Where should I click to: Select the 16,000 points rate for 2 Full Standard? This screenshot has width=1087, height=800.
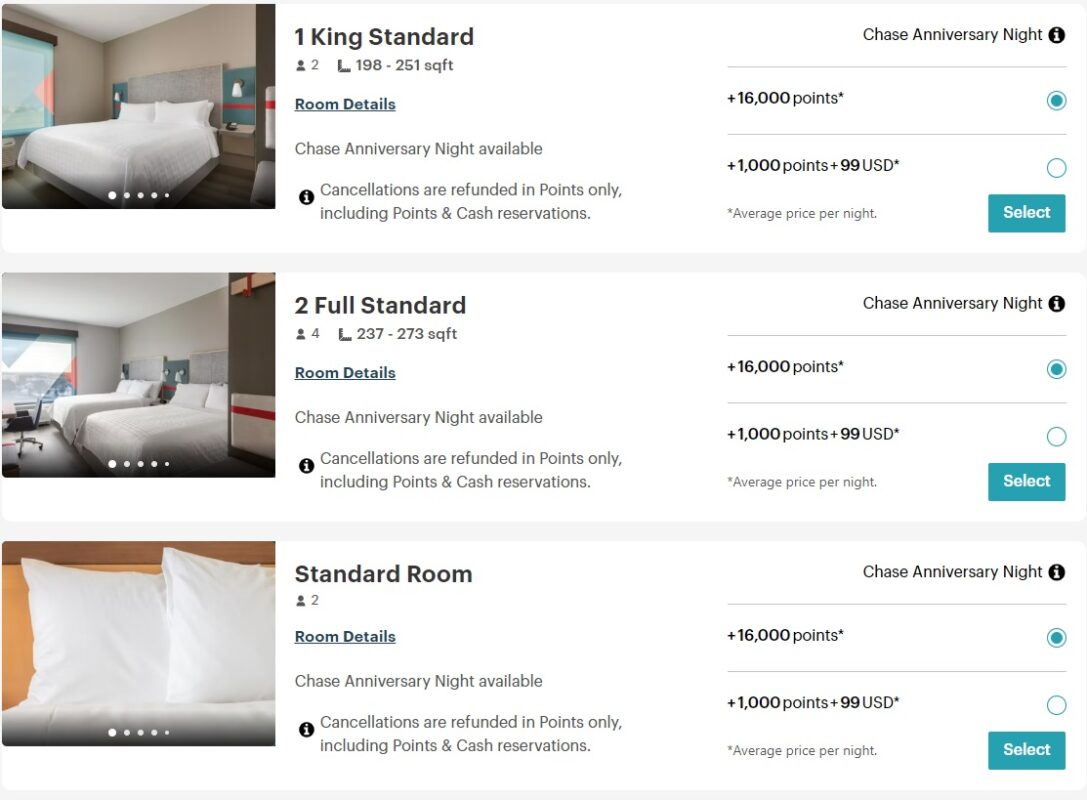[x=1056, y=369]
